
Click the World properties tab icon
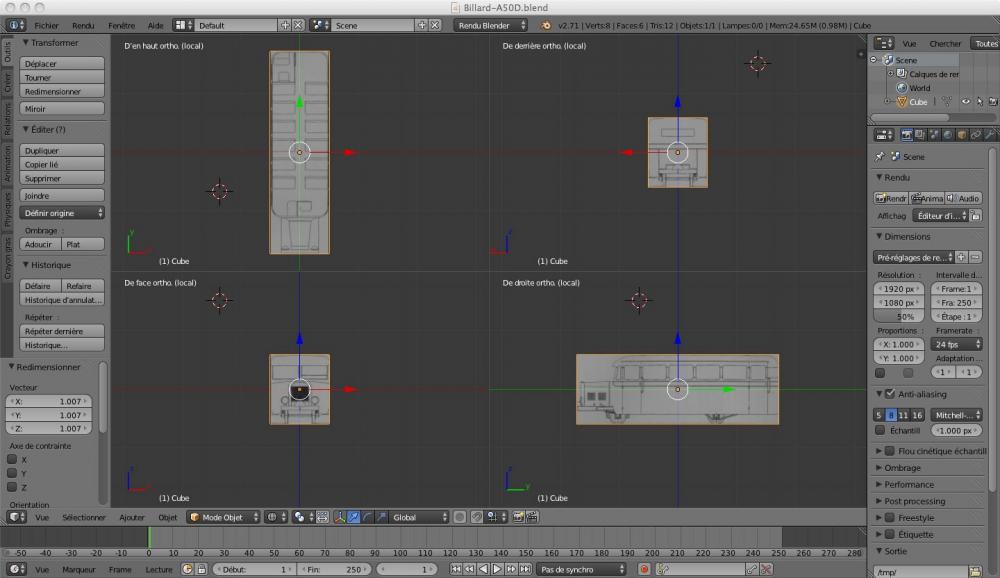[x=946, y=134]
